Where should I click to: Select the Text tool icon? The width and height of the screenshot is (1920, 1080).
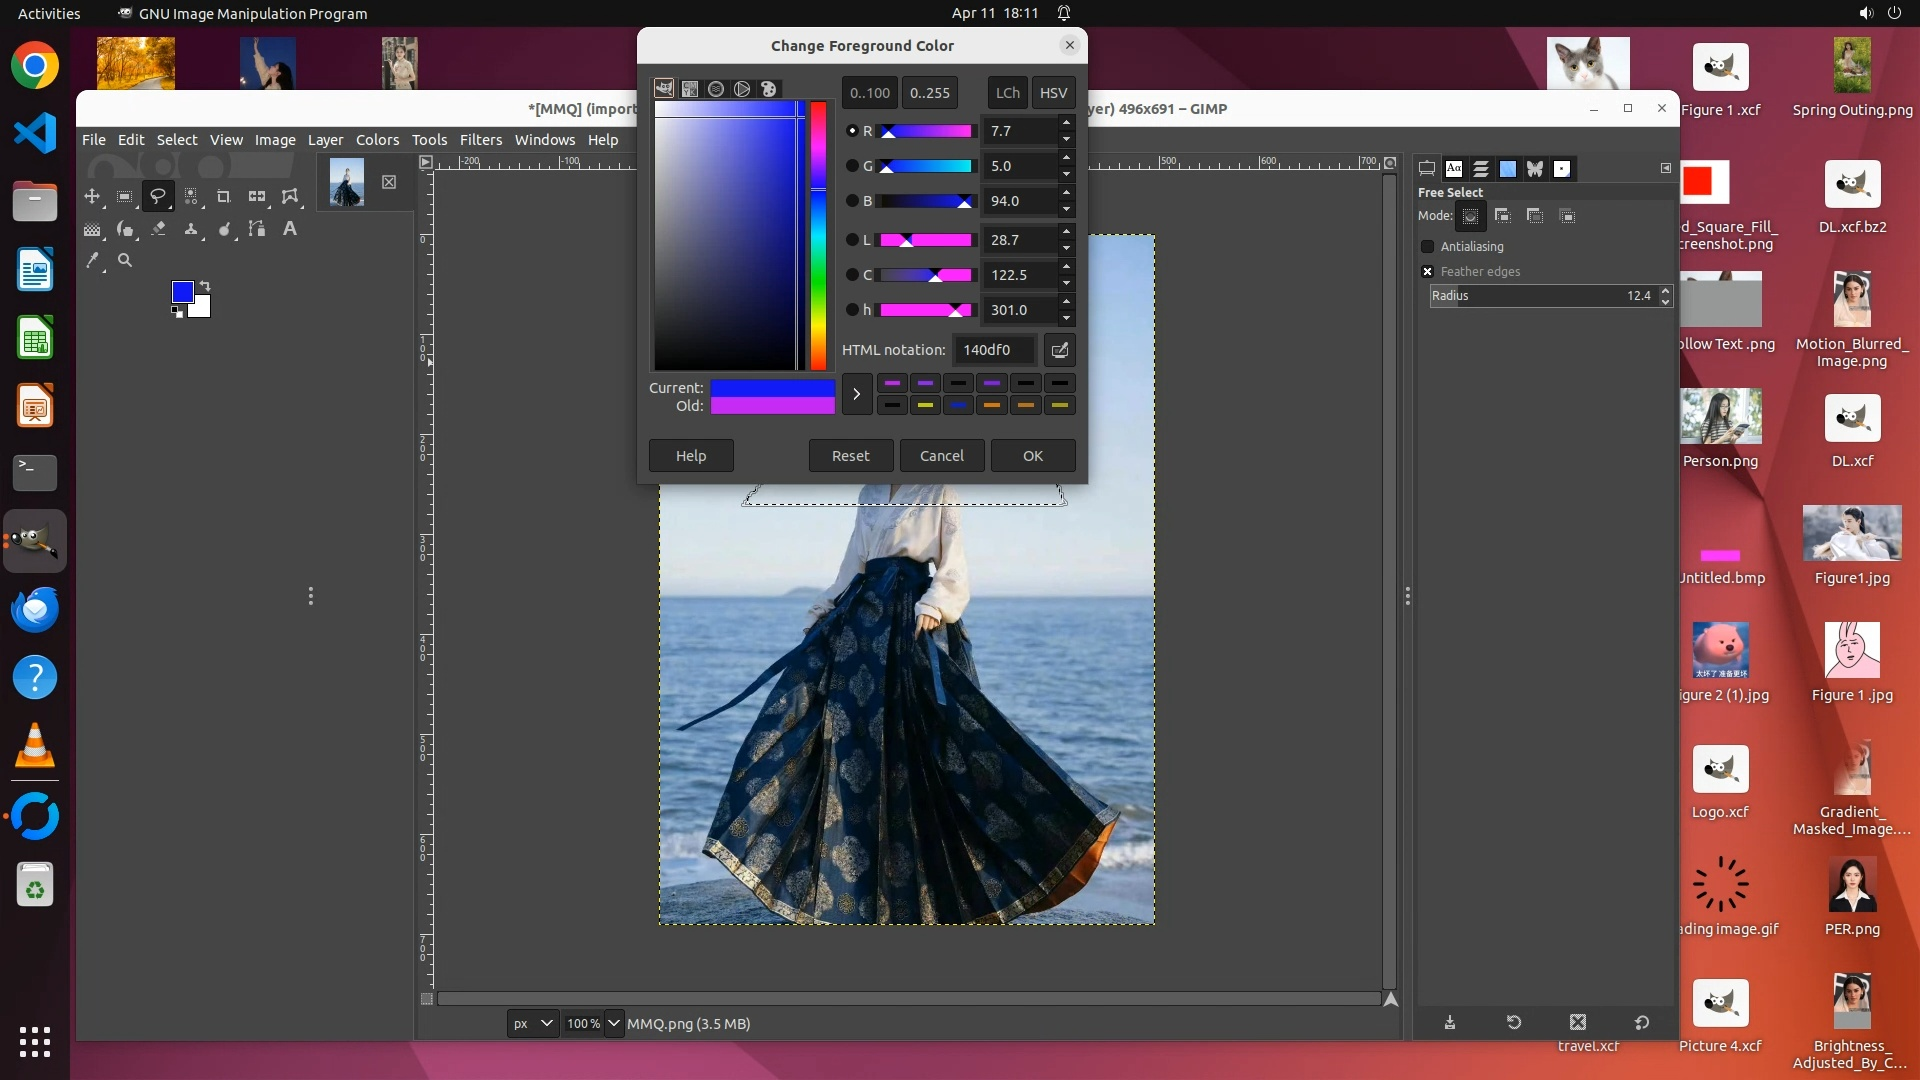[290, 229]
